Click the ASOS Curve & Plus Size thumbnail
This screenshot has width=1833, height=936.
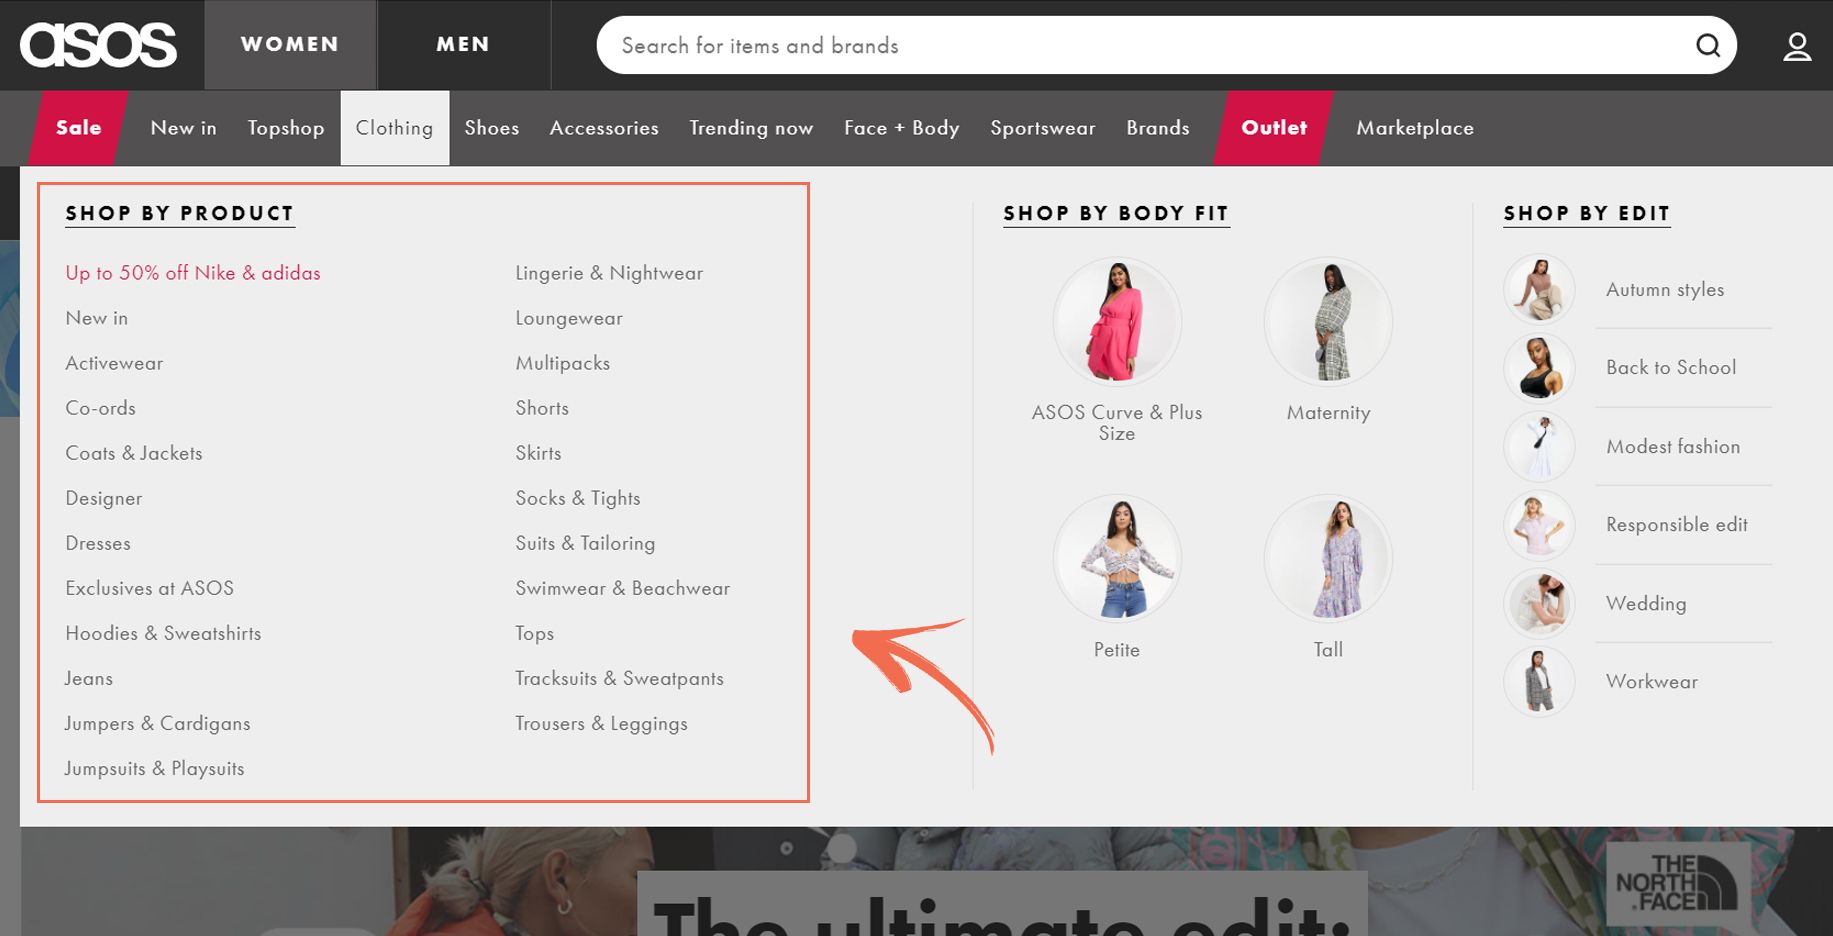click(x=1117, y=322)
